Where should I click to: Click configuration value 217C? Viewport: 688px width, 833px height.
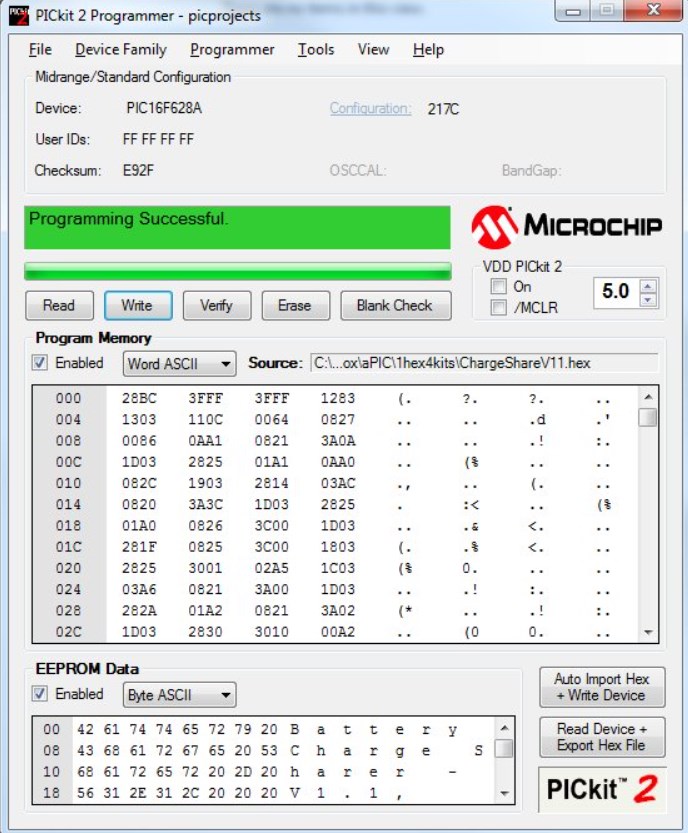443,109
